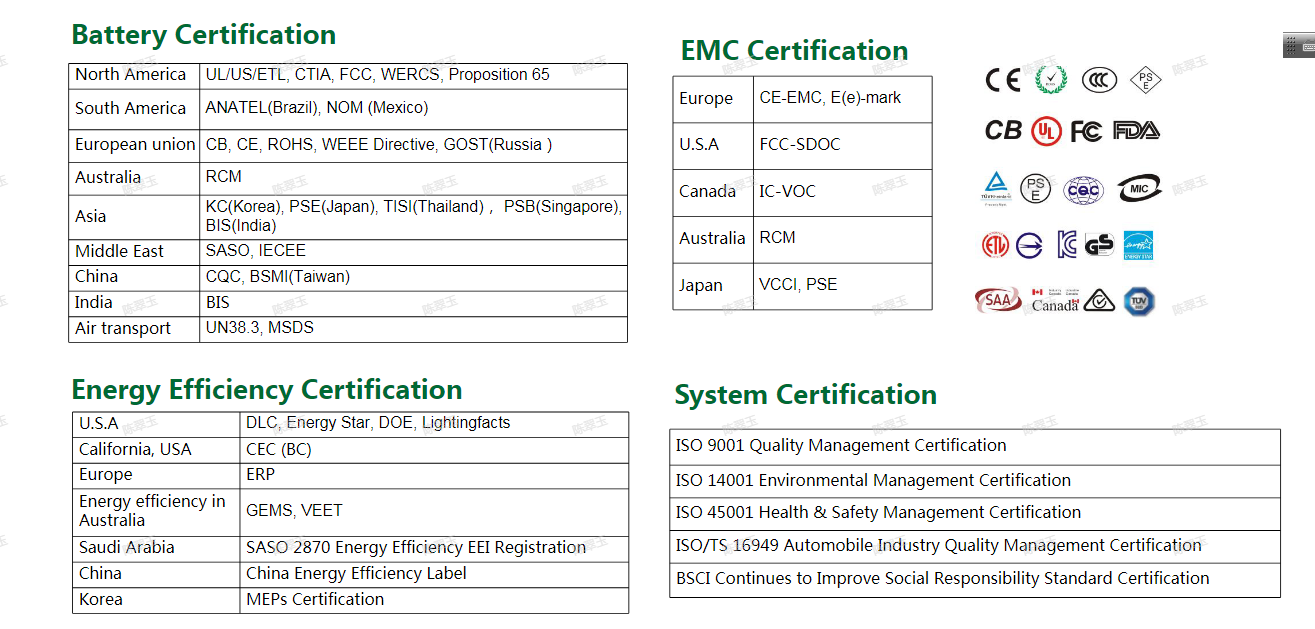This screenshot has height=629, width=1315.
Task: Click the GS certification mark
Action: (x=1099, y=245)
